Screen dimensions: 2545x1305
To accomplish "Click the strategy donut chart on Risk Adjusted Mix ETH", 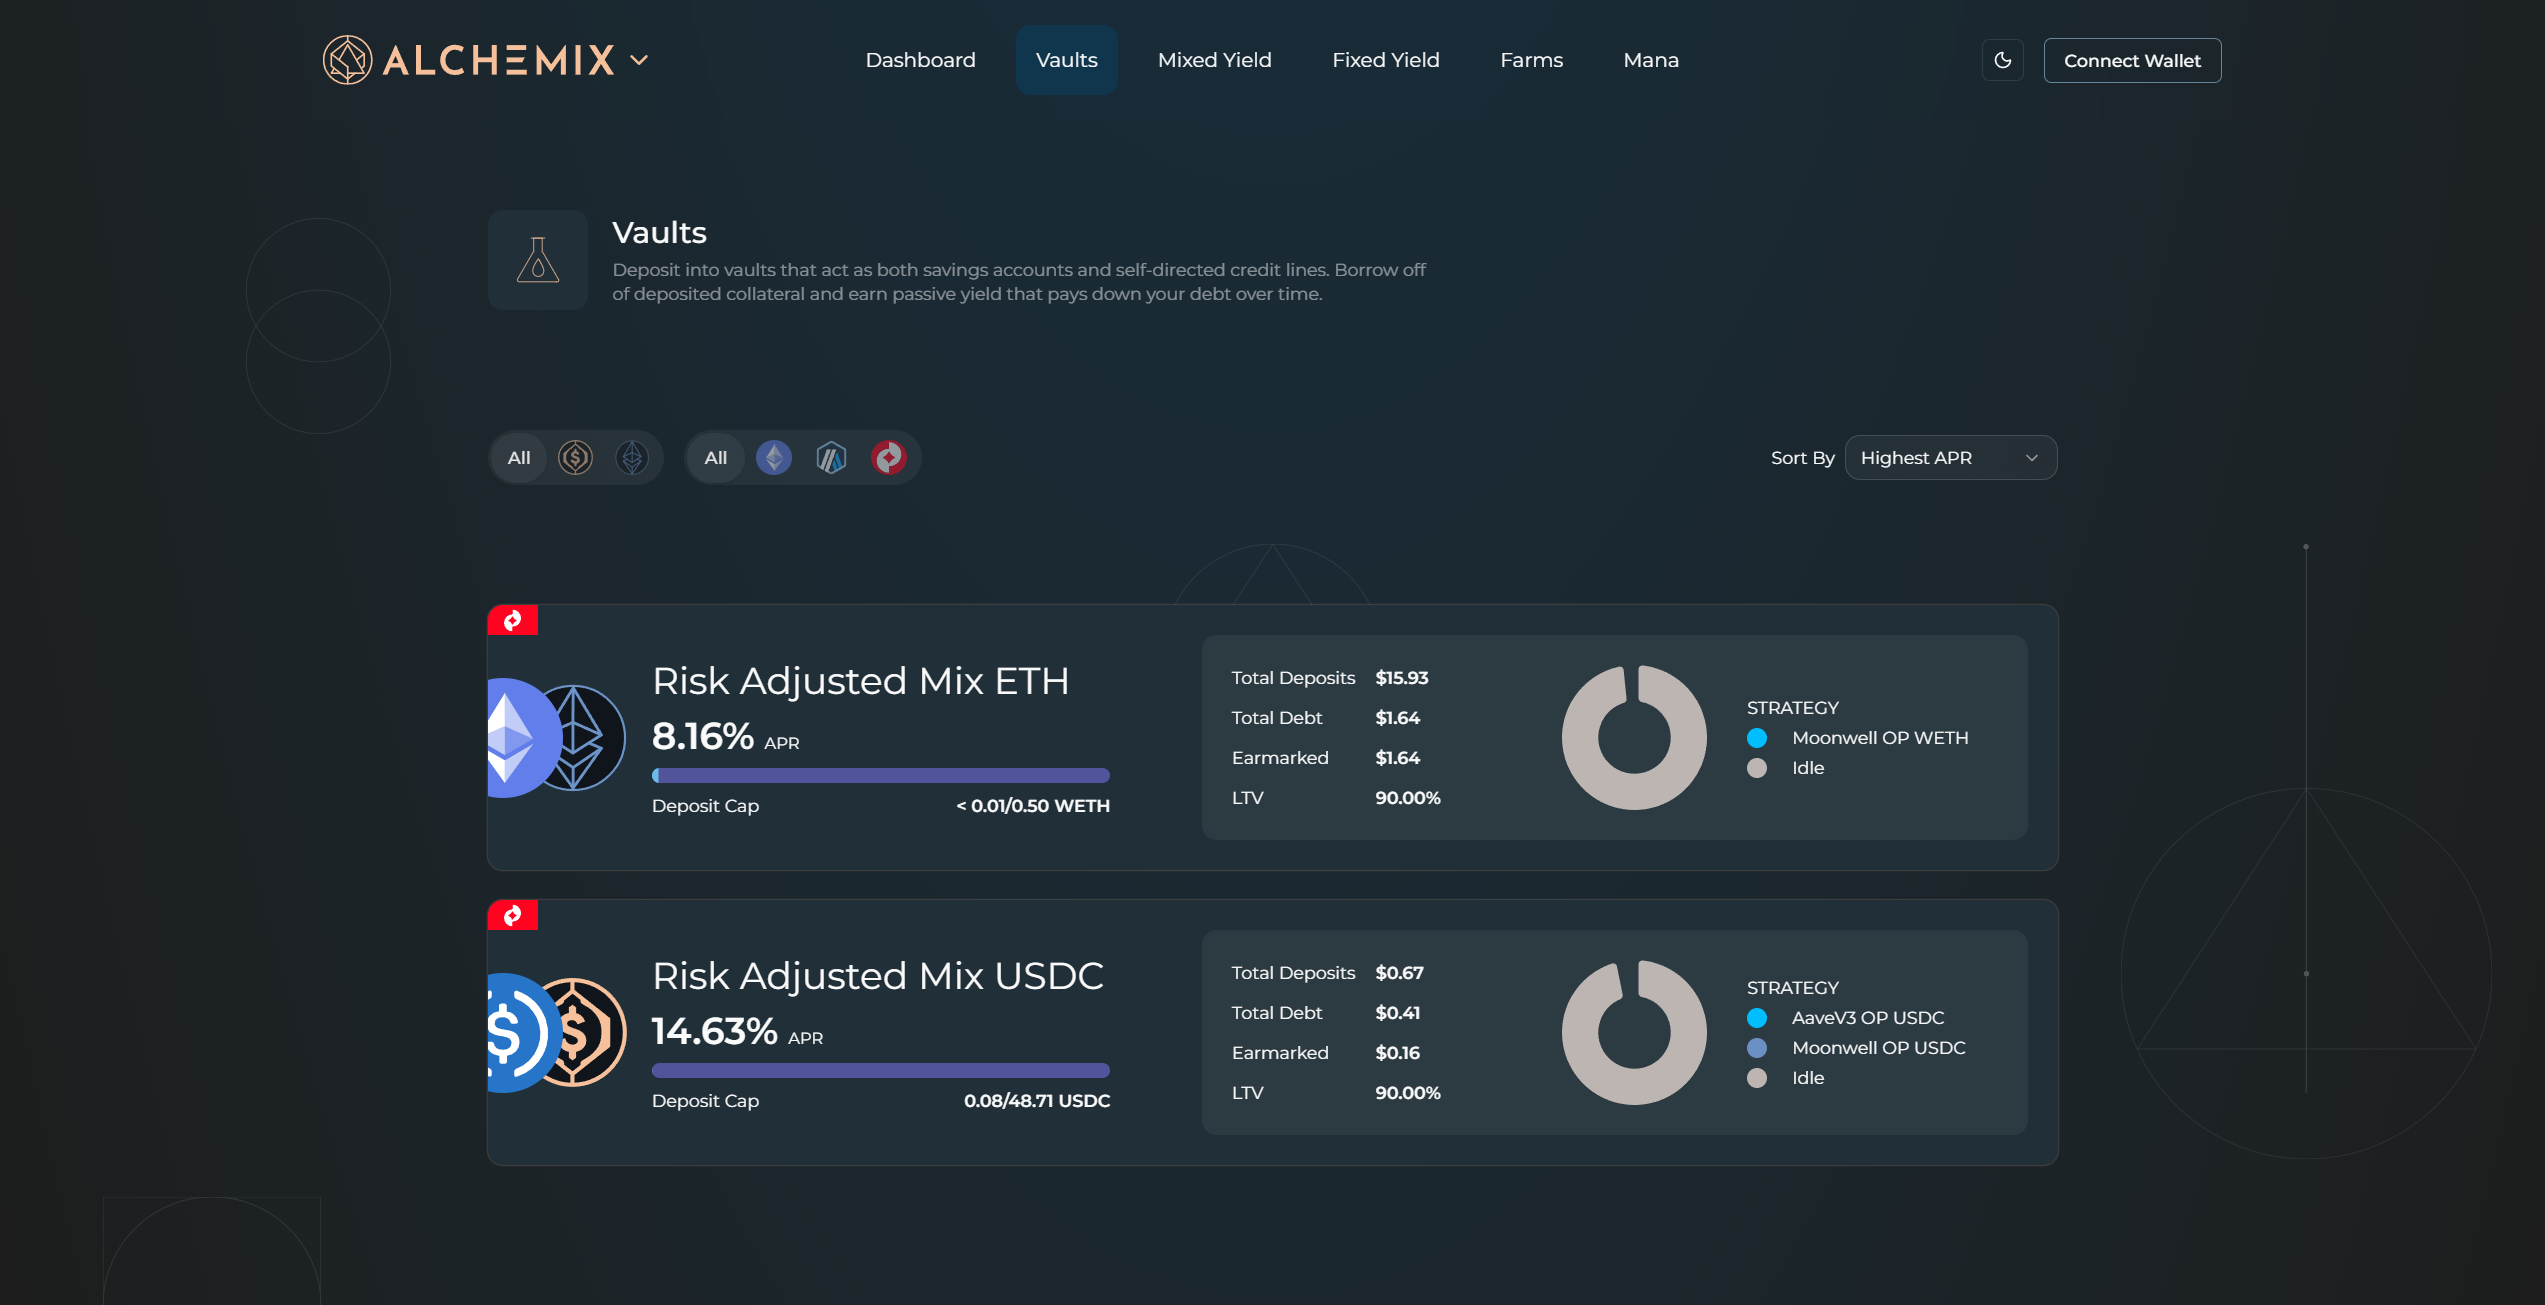I will point(1634,737).
